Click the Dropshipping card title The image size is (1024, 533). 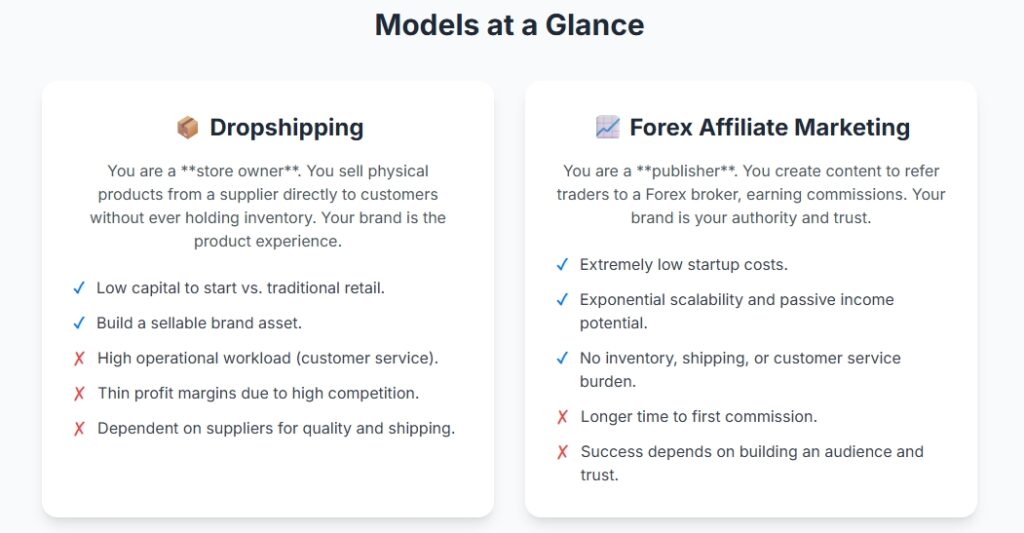tap(286, 127)
